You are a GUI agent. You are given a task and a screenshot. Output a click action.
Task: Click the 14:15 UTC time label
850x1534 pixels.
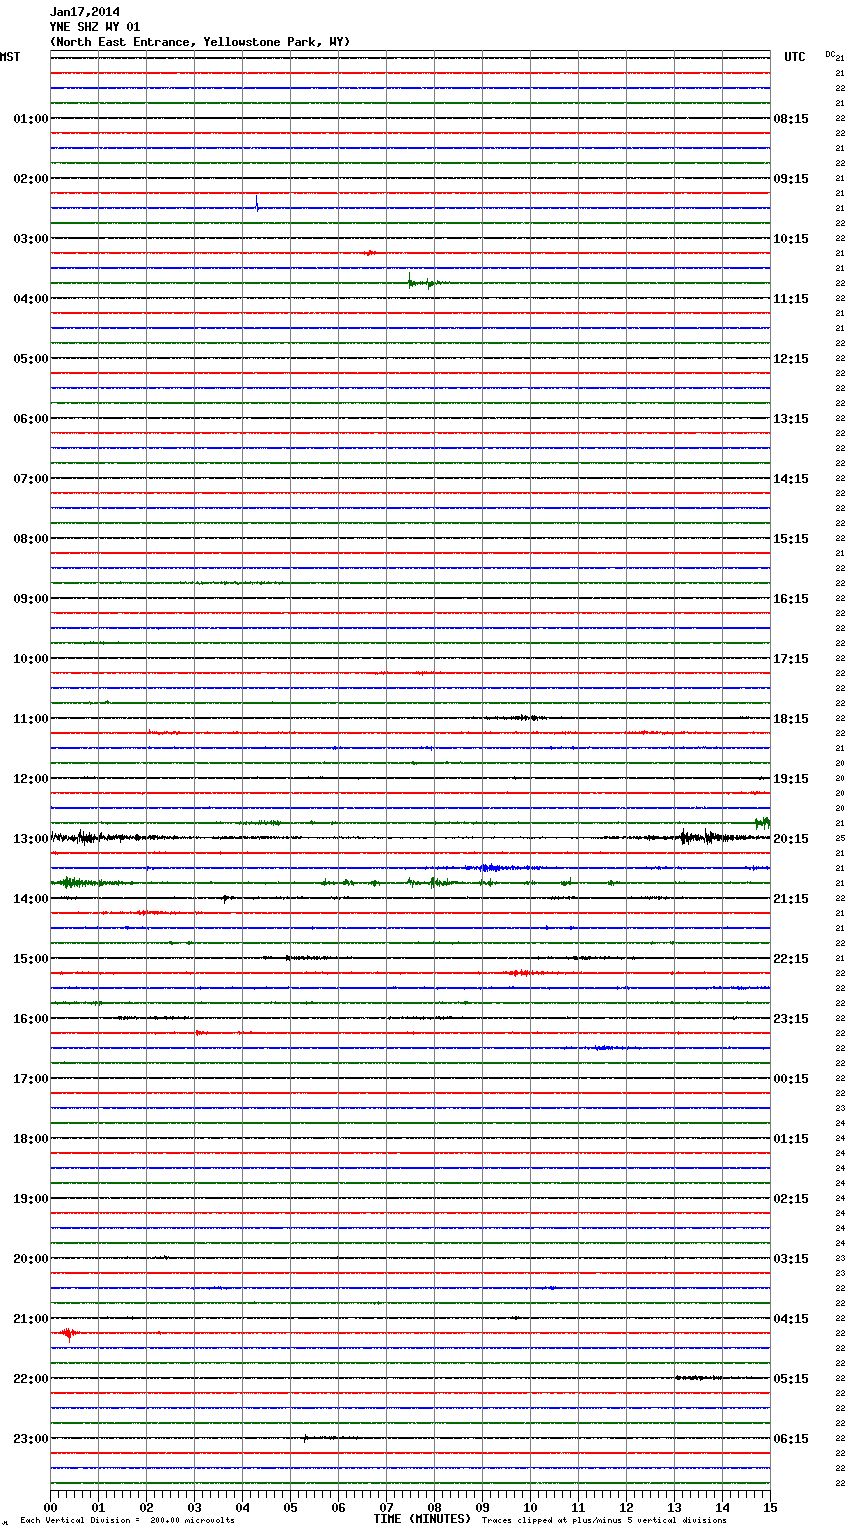pos(791,479)
